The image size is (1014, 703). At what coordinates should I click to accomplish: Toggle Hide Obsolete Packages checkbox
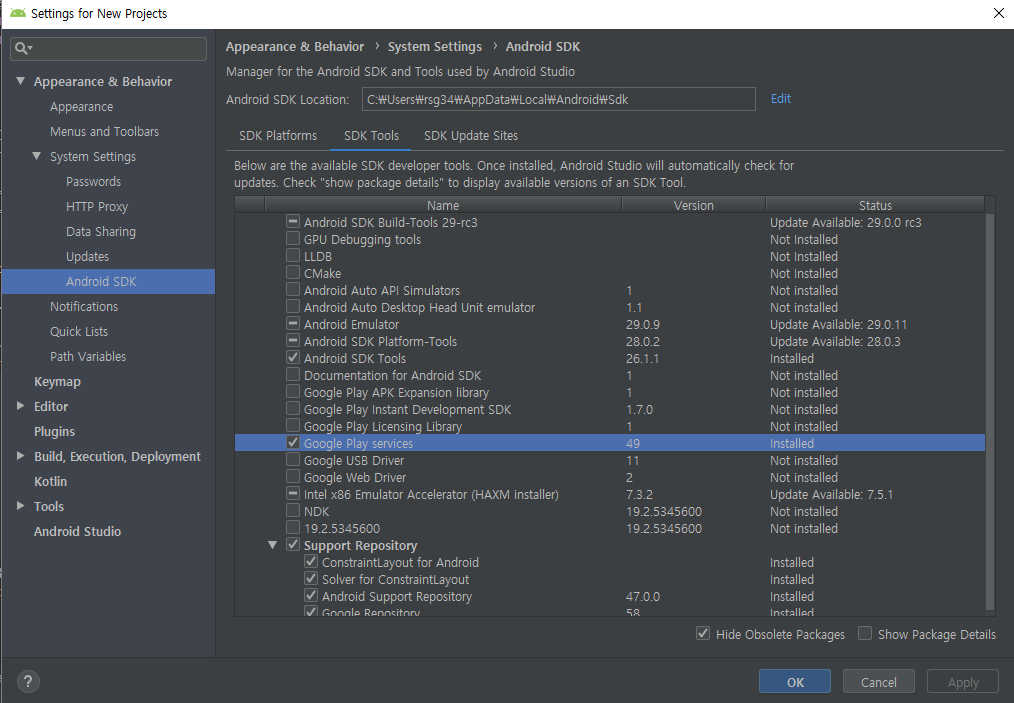point(703,634)
